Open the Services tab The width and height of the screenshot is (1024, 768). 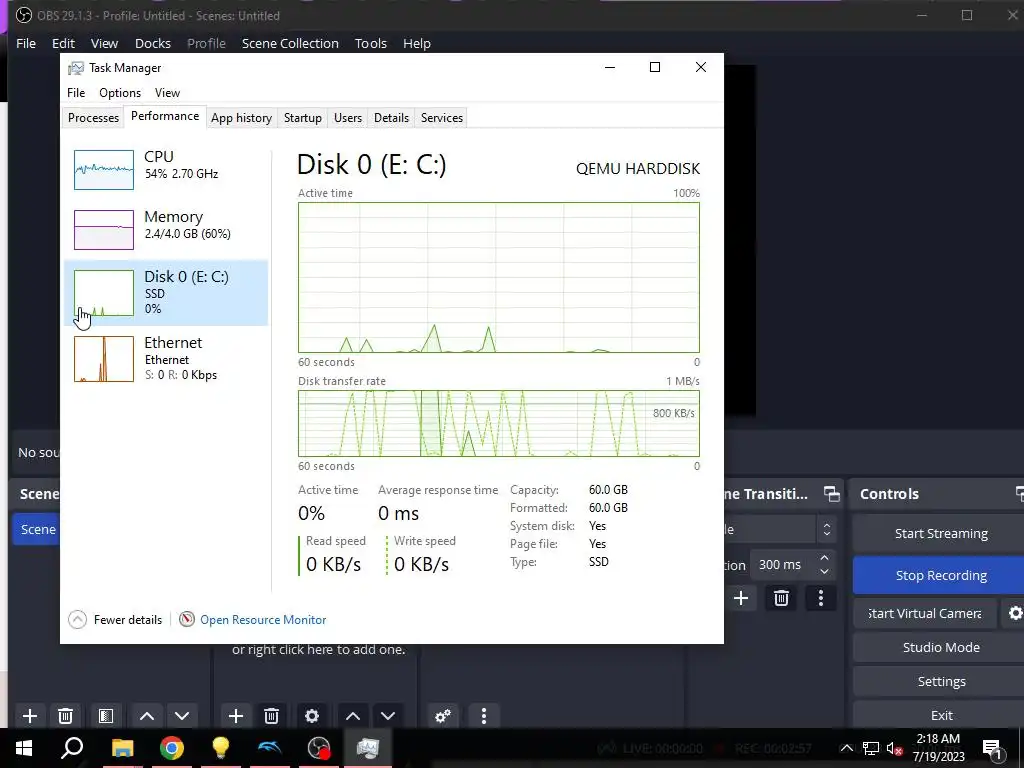441,118
